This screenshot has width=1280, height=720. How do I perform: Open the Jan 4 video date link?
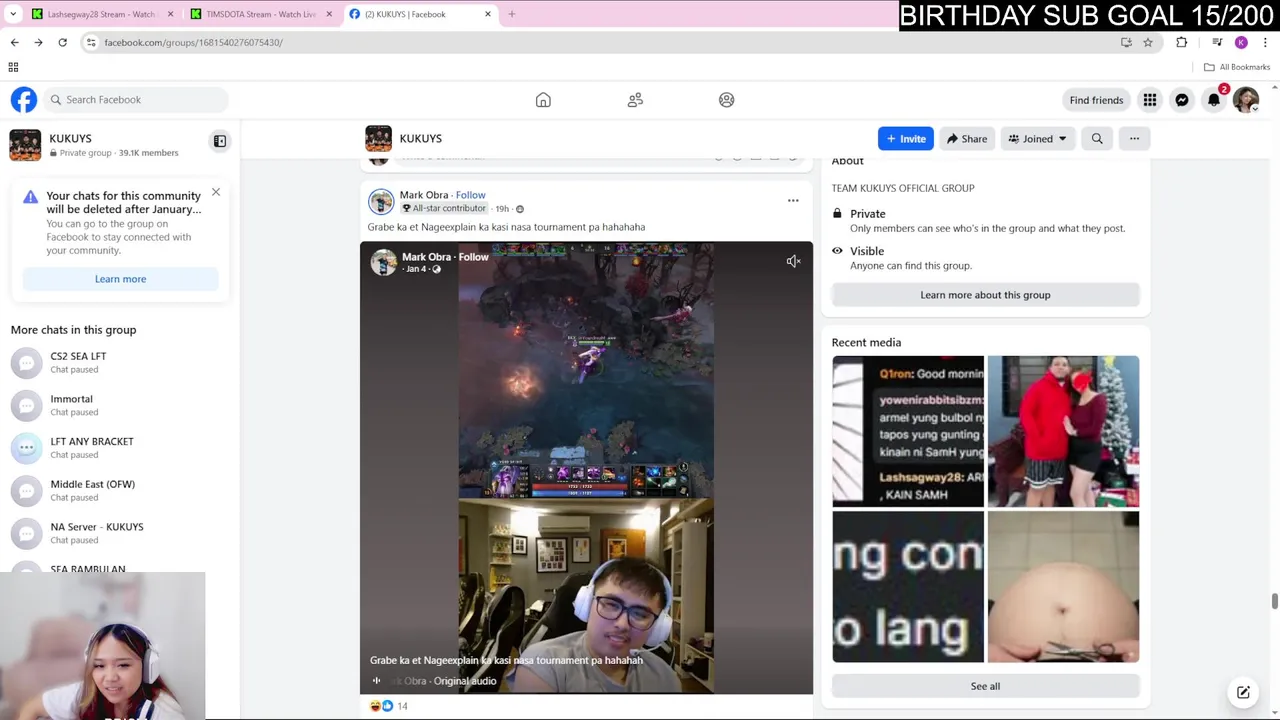(x=416, y=269)
